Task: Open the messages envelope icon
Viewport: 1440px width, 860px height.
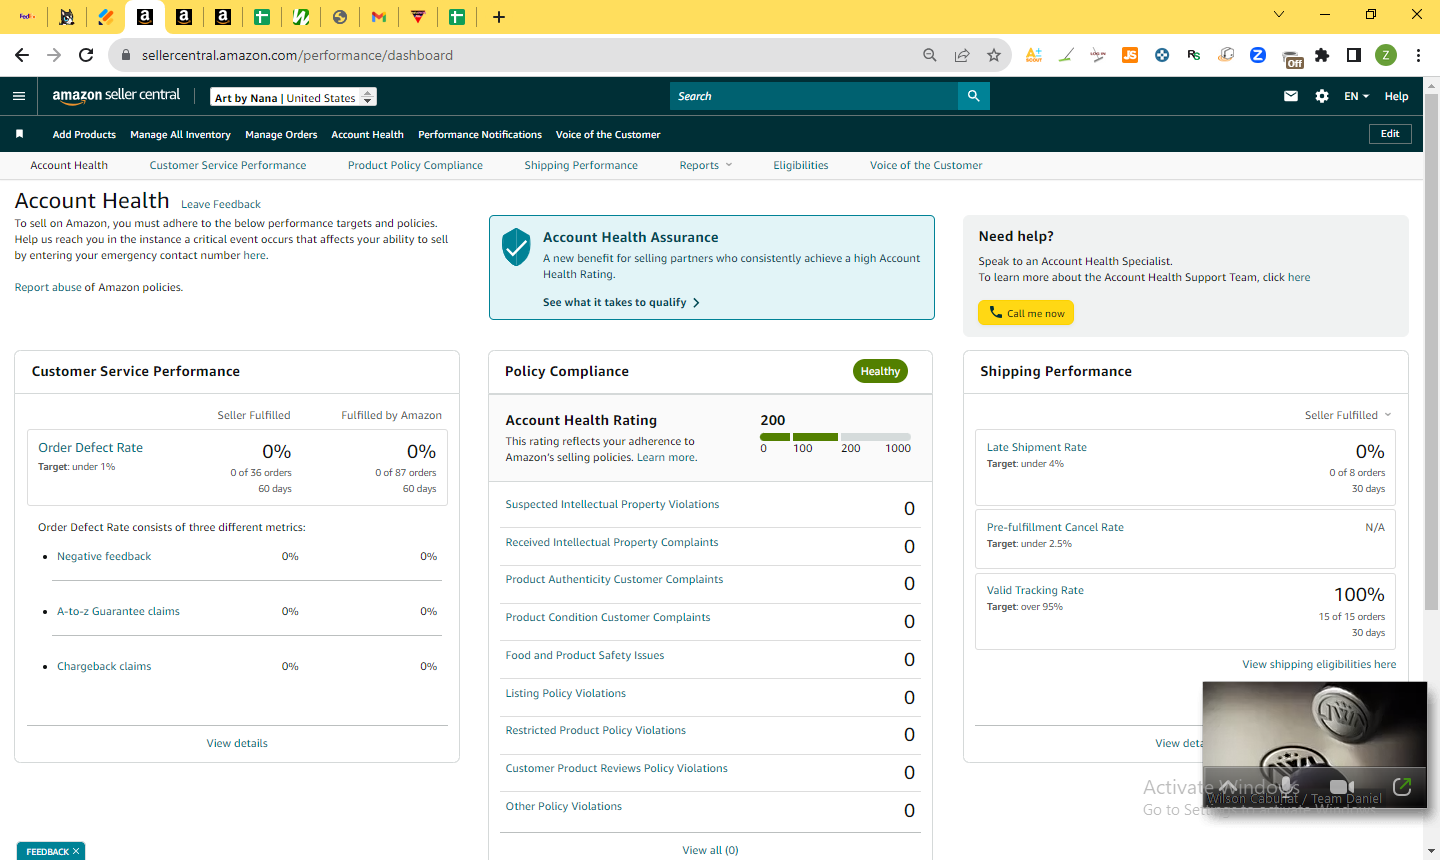Action: coord(1291,96)
